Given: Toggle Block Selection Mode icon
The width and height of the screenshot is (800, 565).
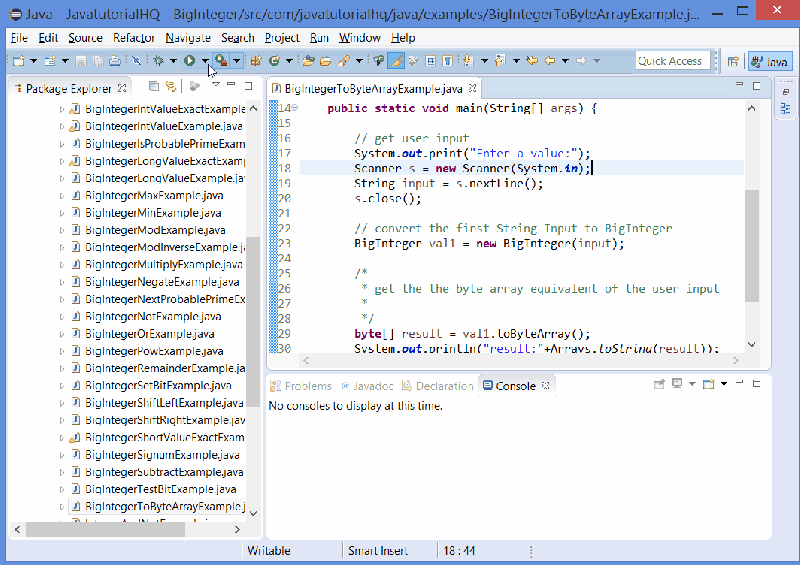Looking at the screenshot, I should click(x=431, y=61).
